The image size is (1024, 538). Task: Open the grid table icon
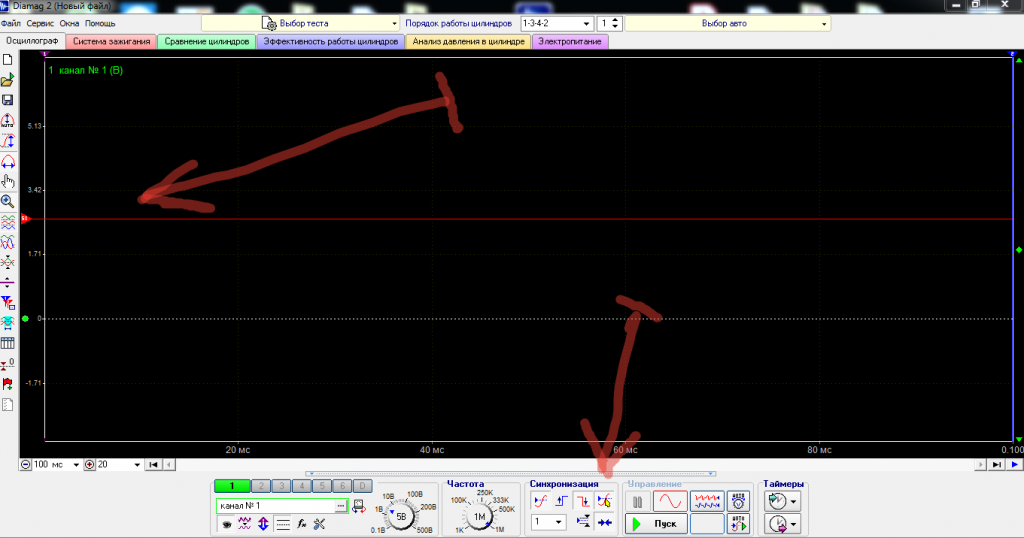(x=8, y=343)
